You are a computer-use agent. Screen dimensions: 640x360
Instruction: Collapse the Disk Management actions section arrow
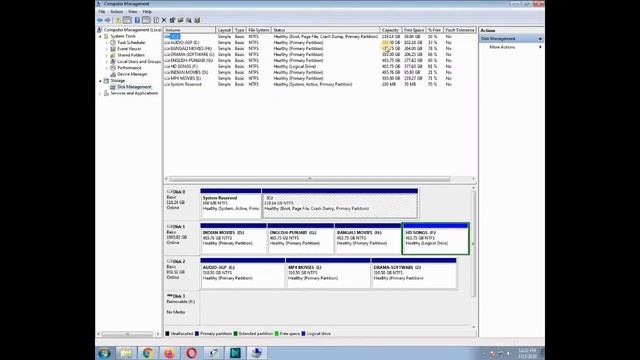point(540,39)
